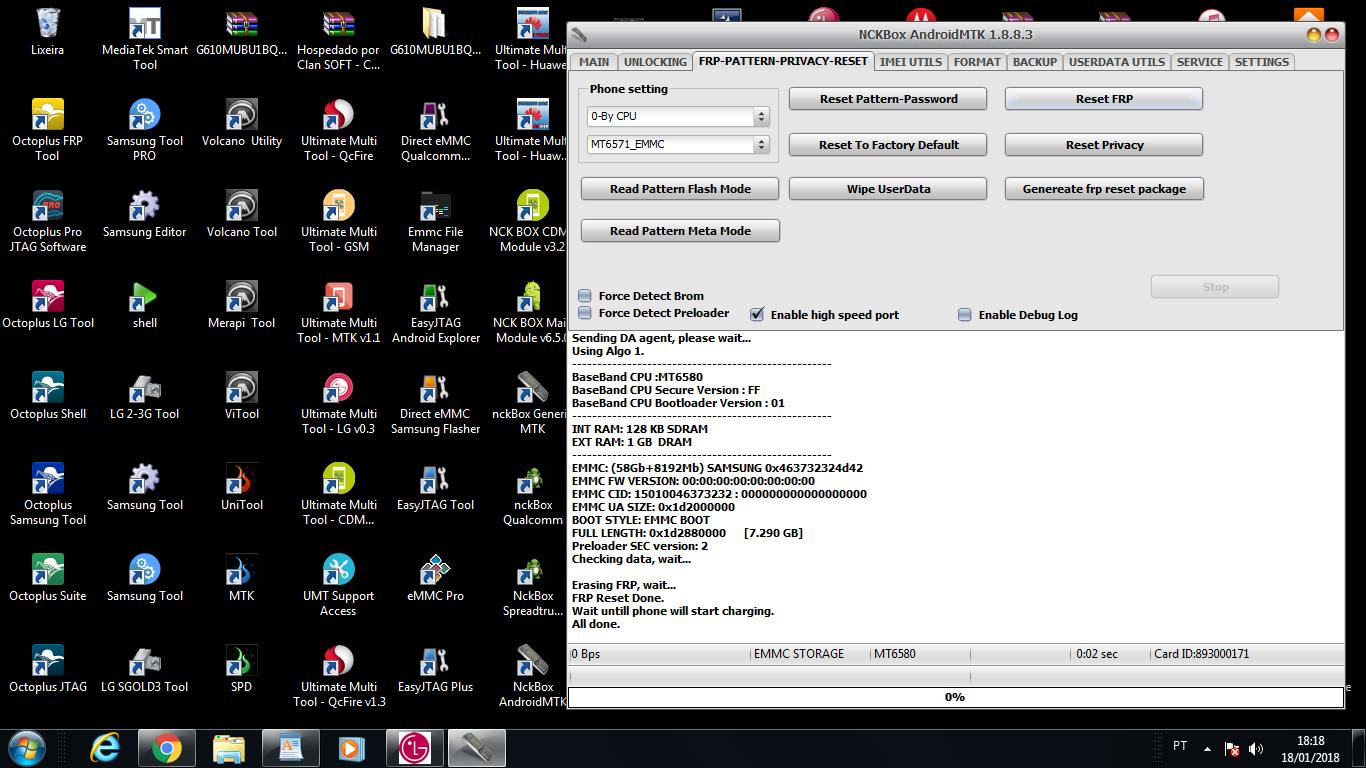The height and width of the screenshot is (768, 1366).
Task: Click the taskbar volume icon
Action: click(1256, 748)
